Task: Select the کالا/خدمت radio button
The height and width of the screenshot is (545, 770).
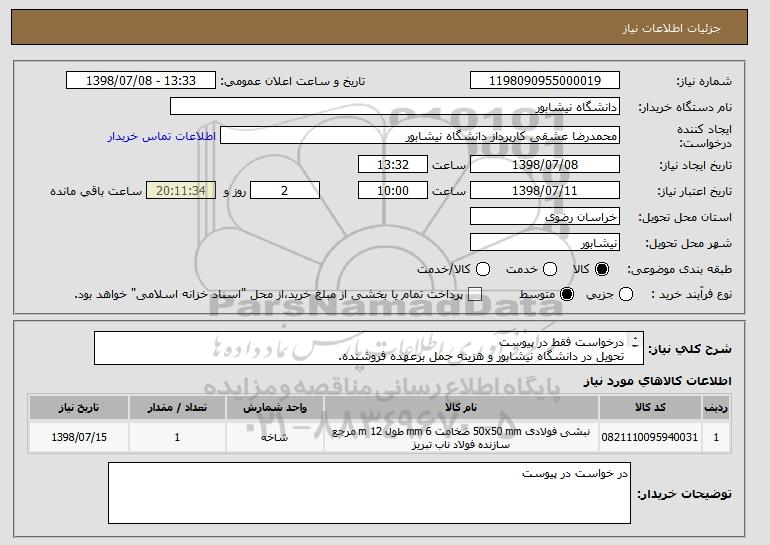Action: [x=483, y=269]
